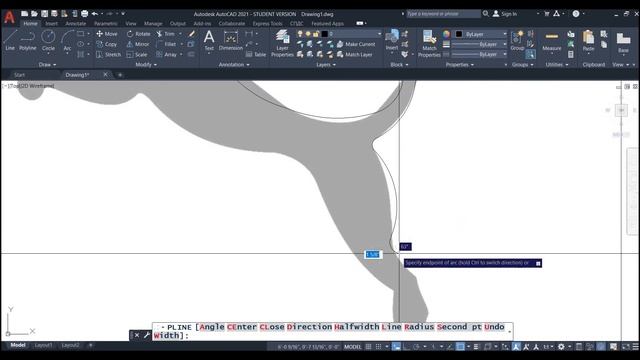This screenshot has height=360, width=640.
Task: Expand the Utilities panel
Action: (x=556, y=64)
